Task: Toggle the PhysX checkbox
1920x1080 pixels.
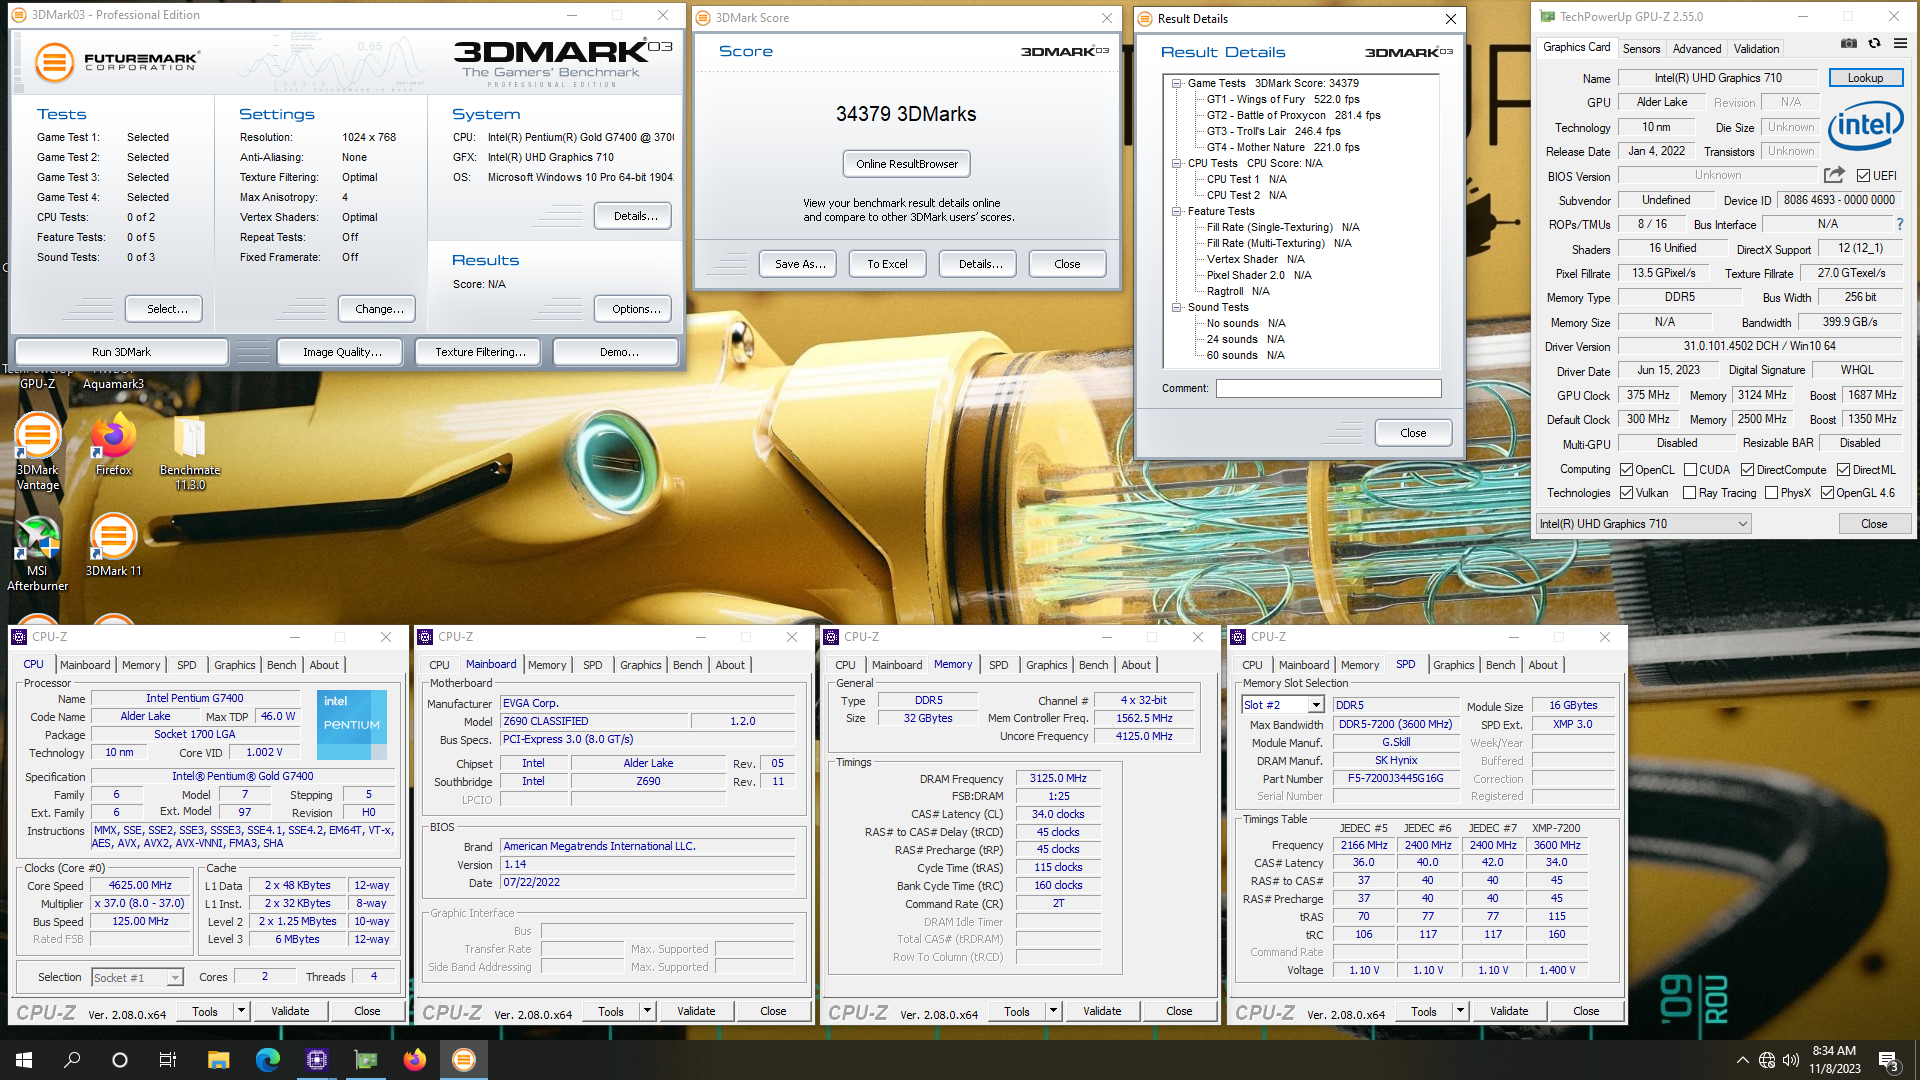Action: [1772, 493]
